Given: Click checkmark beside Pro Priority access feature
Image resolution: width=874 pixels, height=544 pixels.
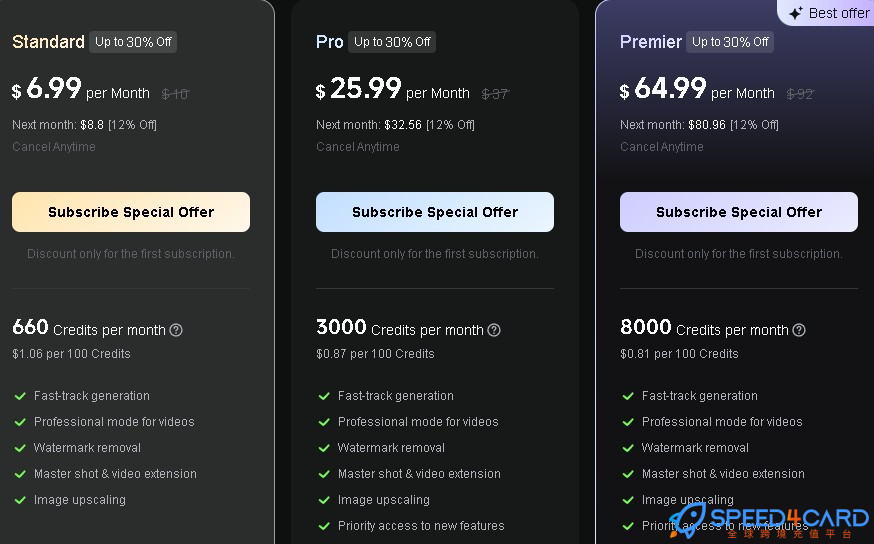Looking at the screenshot, I should point(324,526).
